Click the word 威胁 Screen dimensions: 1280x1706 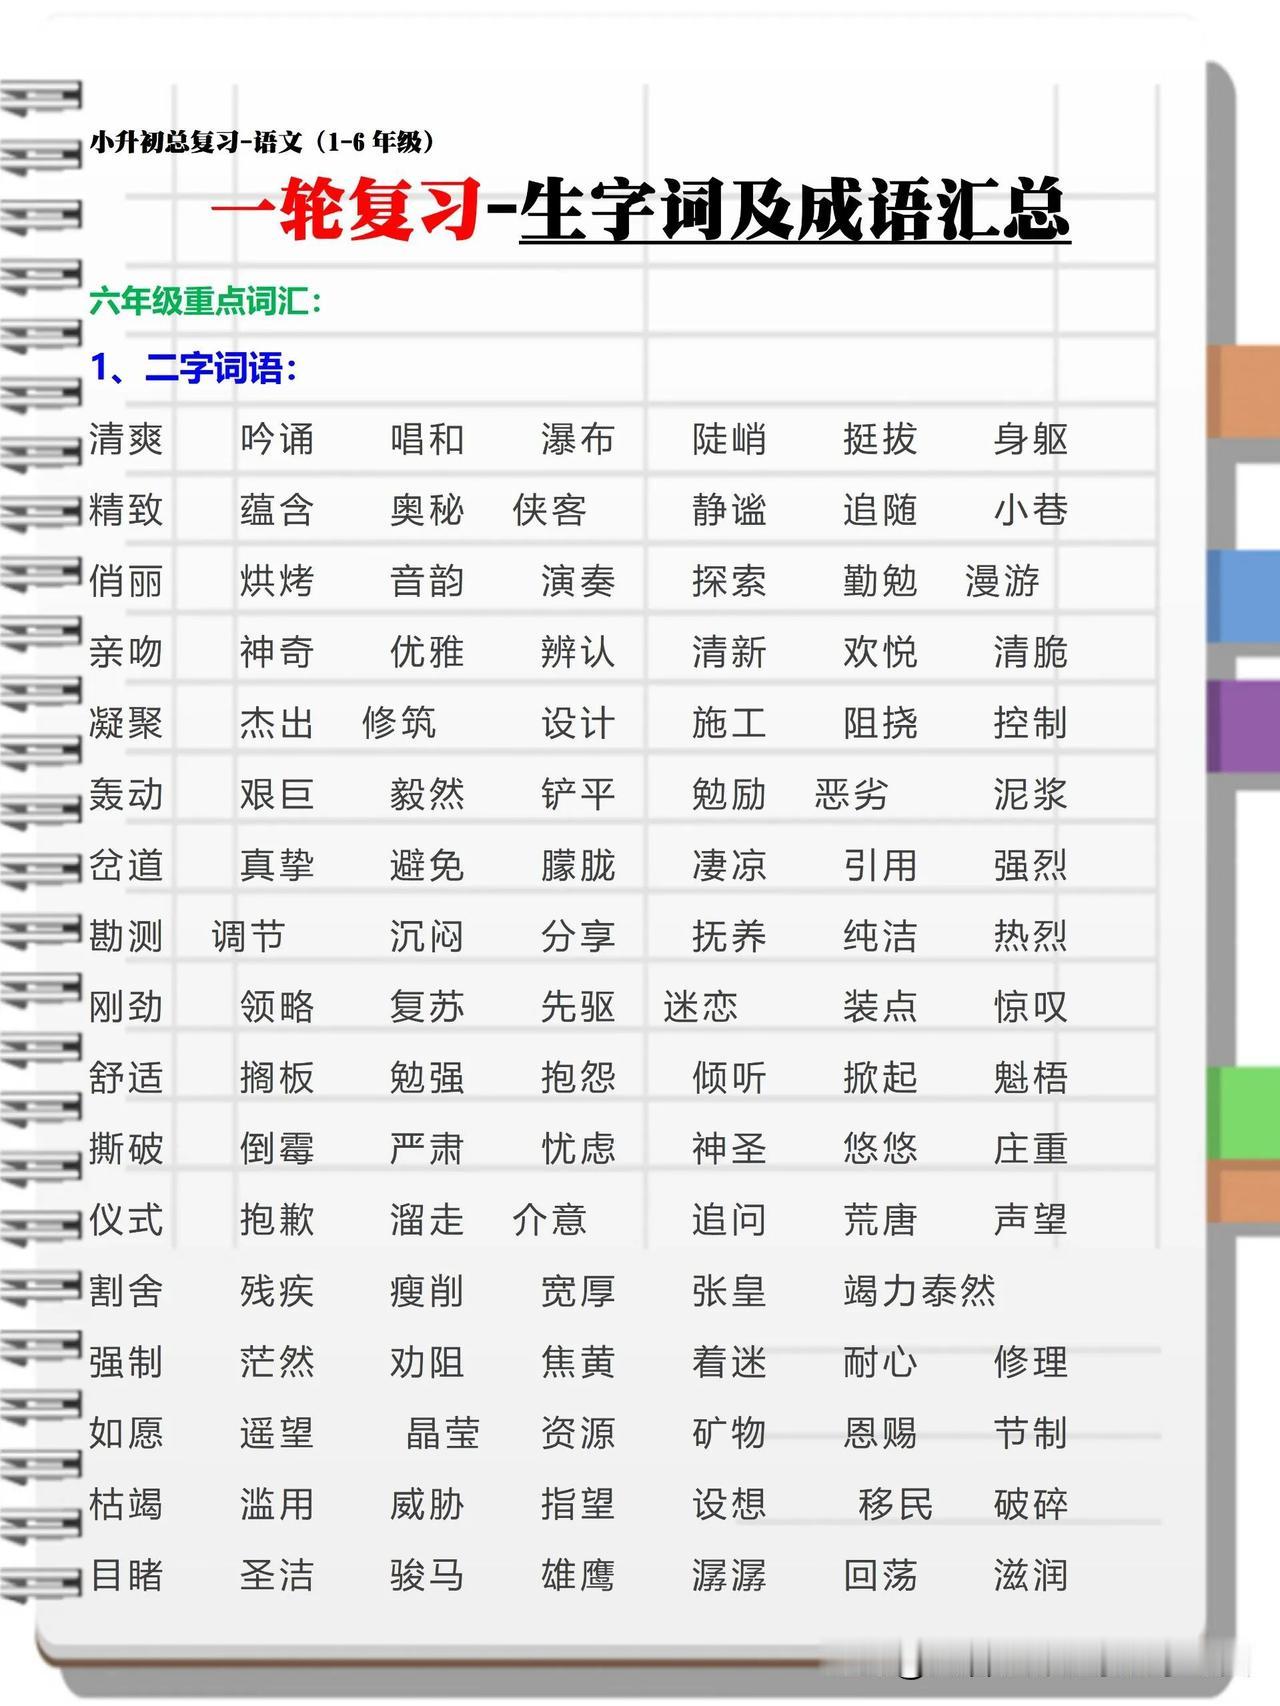tap(427, 1504)
